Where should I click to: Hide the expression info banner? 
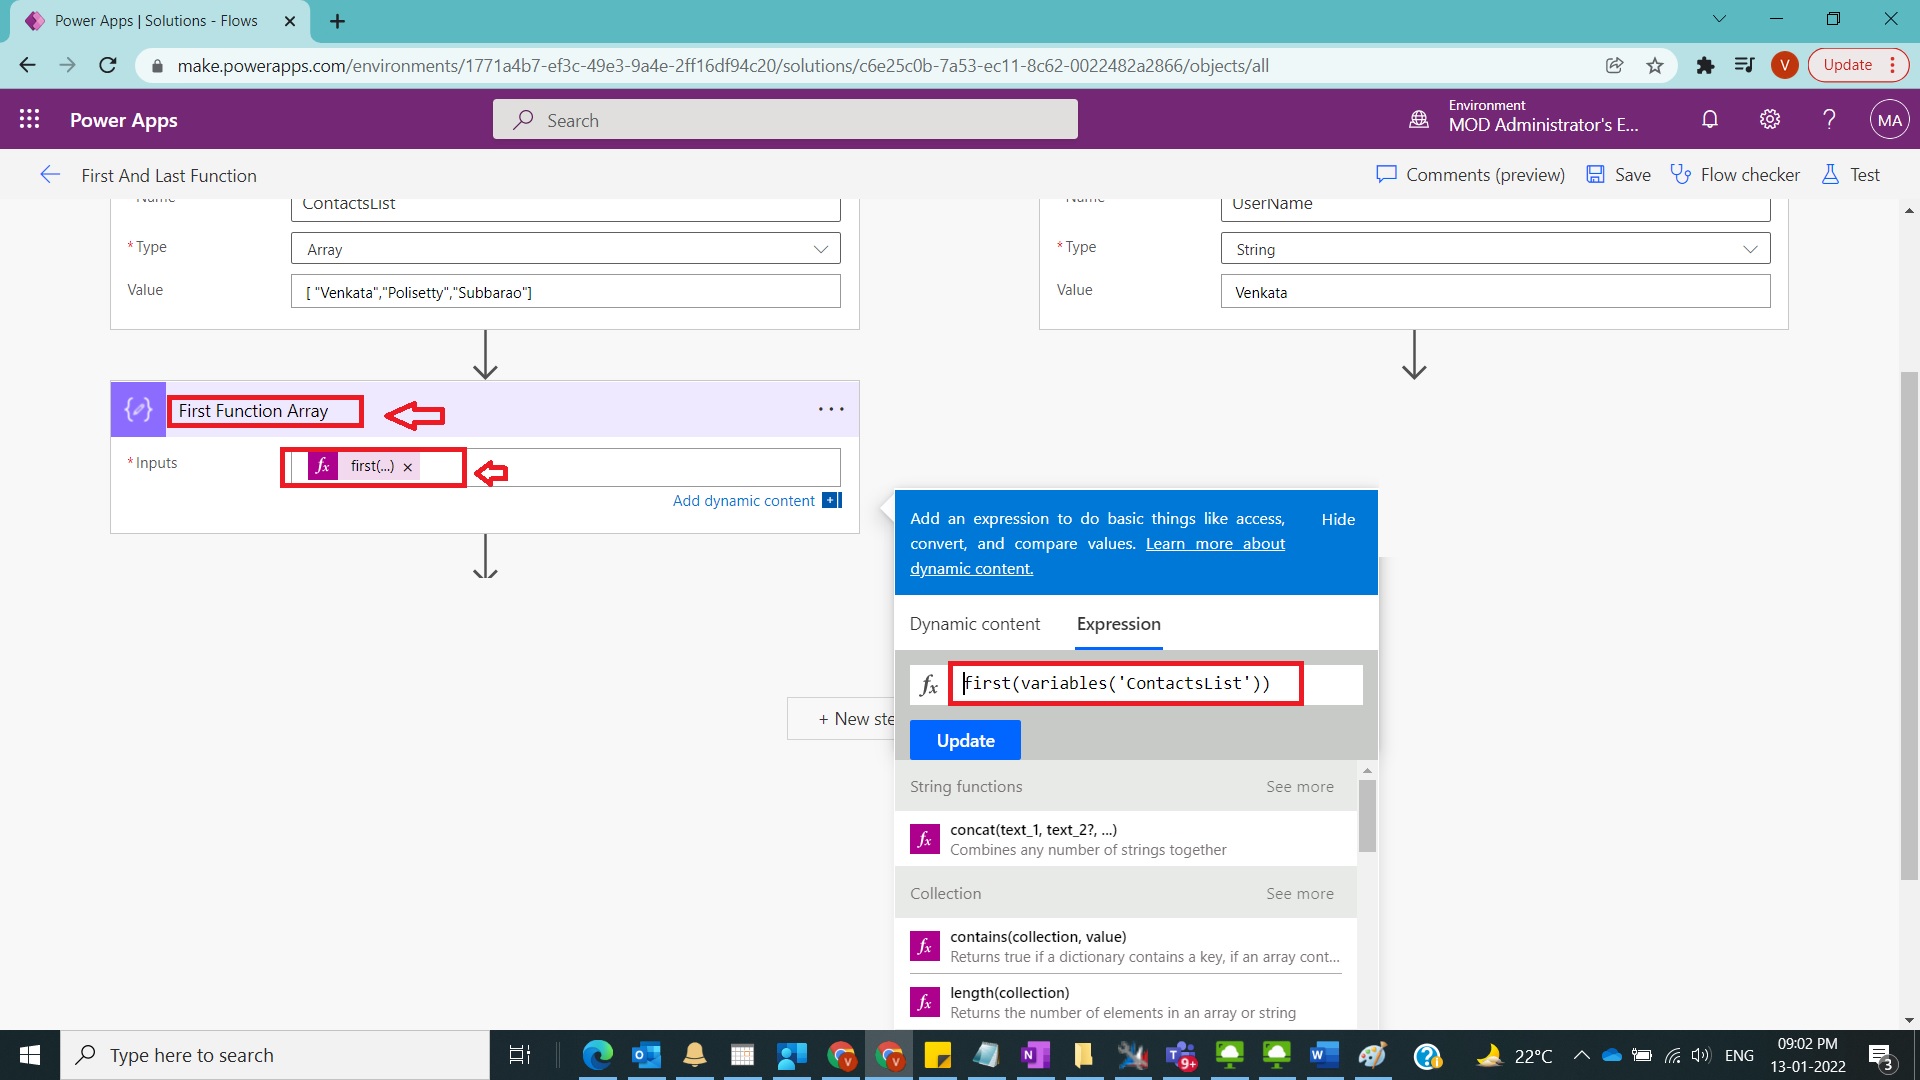coord(1337,519)
